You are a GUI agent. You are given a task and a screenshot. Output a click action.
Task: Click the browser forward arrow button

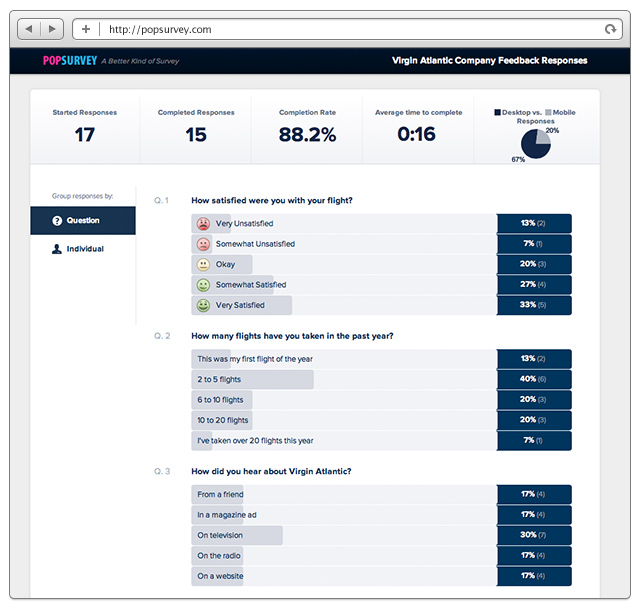[x=52, y=29]
